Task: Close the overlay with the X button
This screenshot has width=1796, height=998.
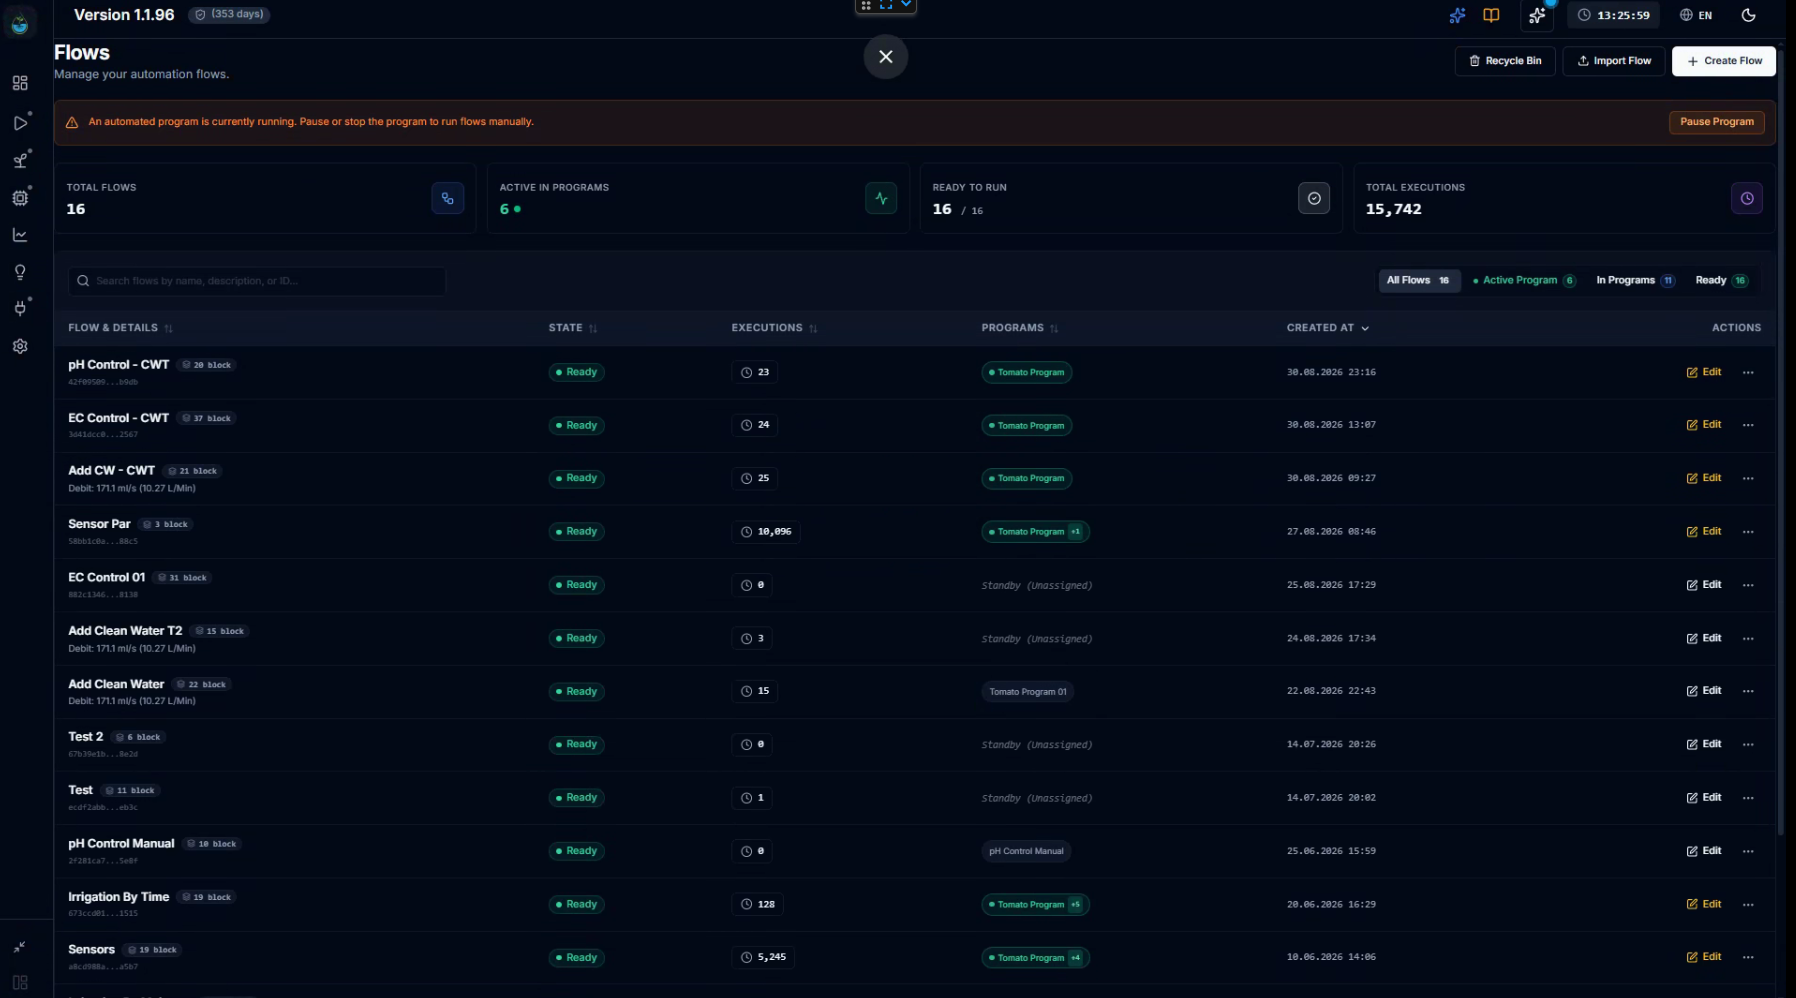Action: click(x=886, y=57)
